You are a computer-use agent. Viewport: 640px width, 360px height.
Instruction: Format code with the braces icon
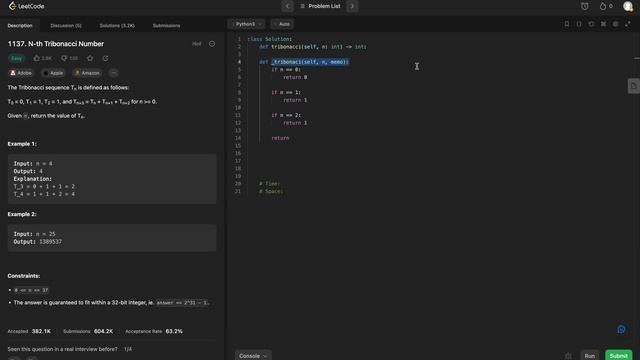tap(579, 24)
